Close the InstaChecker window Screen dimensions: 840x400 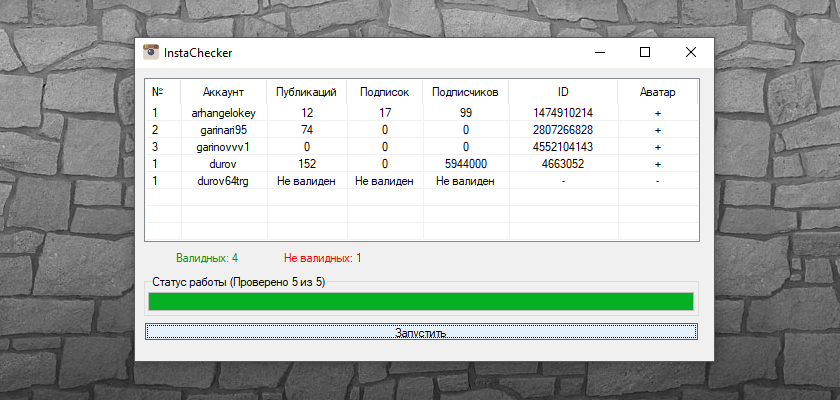tap(691, 52)
